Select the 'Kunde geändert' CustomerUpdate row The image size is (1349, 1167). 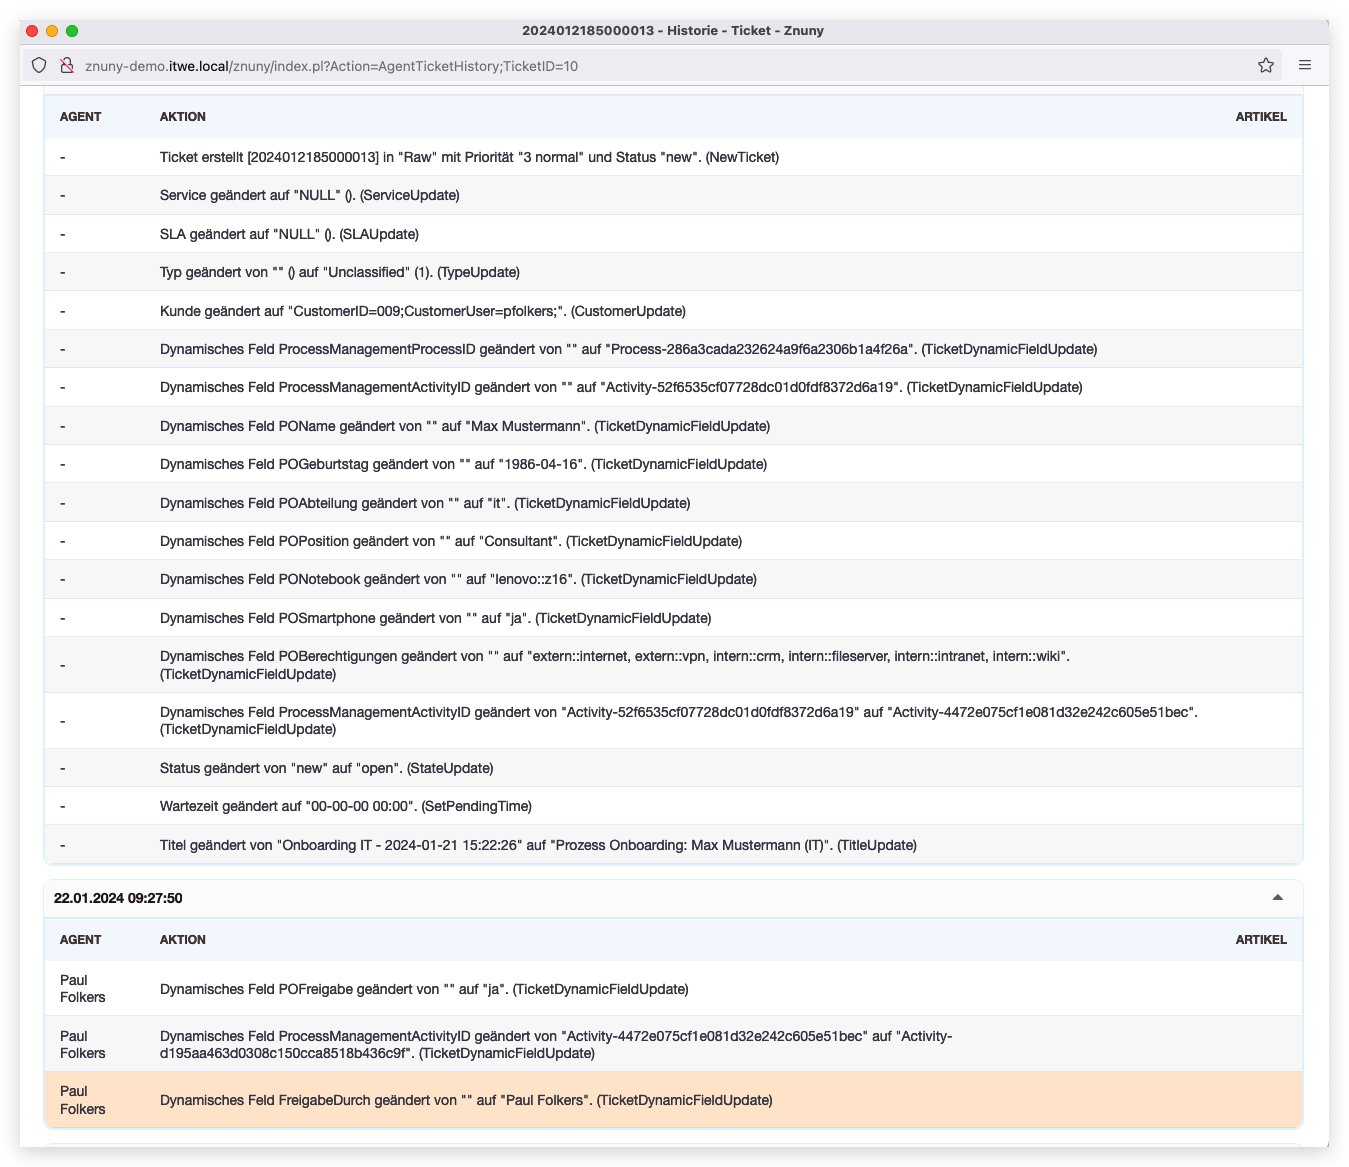pos(673,311)
